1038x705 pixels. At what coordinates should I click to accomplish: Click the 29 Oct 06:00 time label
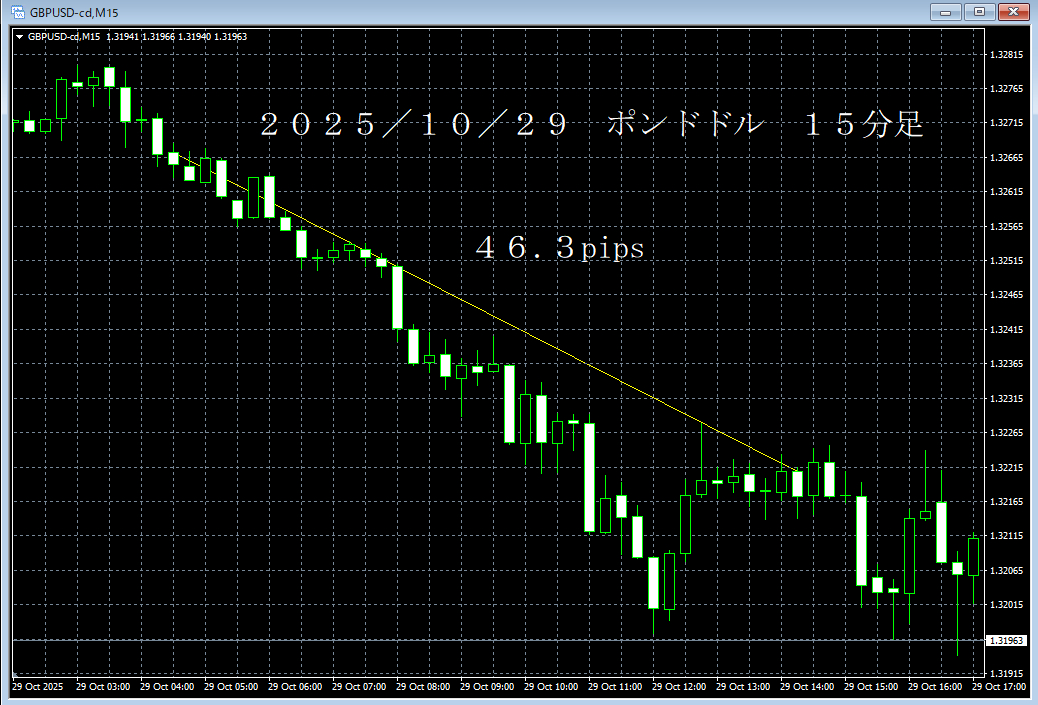point(295,686)
